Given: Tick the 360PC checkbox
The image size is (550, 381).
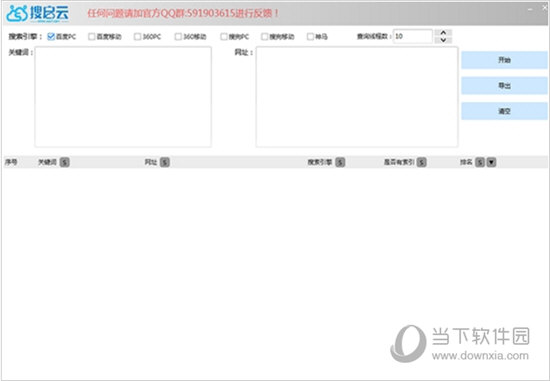Looking at the screenshot, I should pyautogui.click(x=138, y=36).
